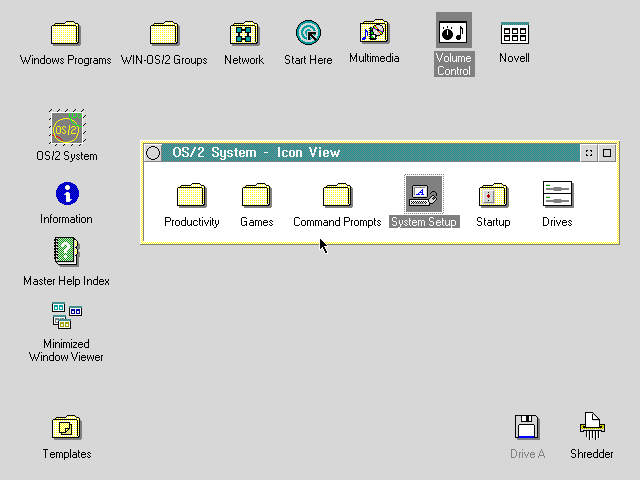
Task: Click the Drive A floppy icon
Action: click(x=527, y=427)
